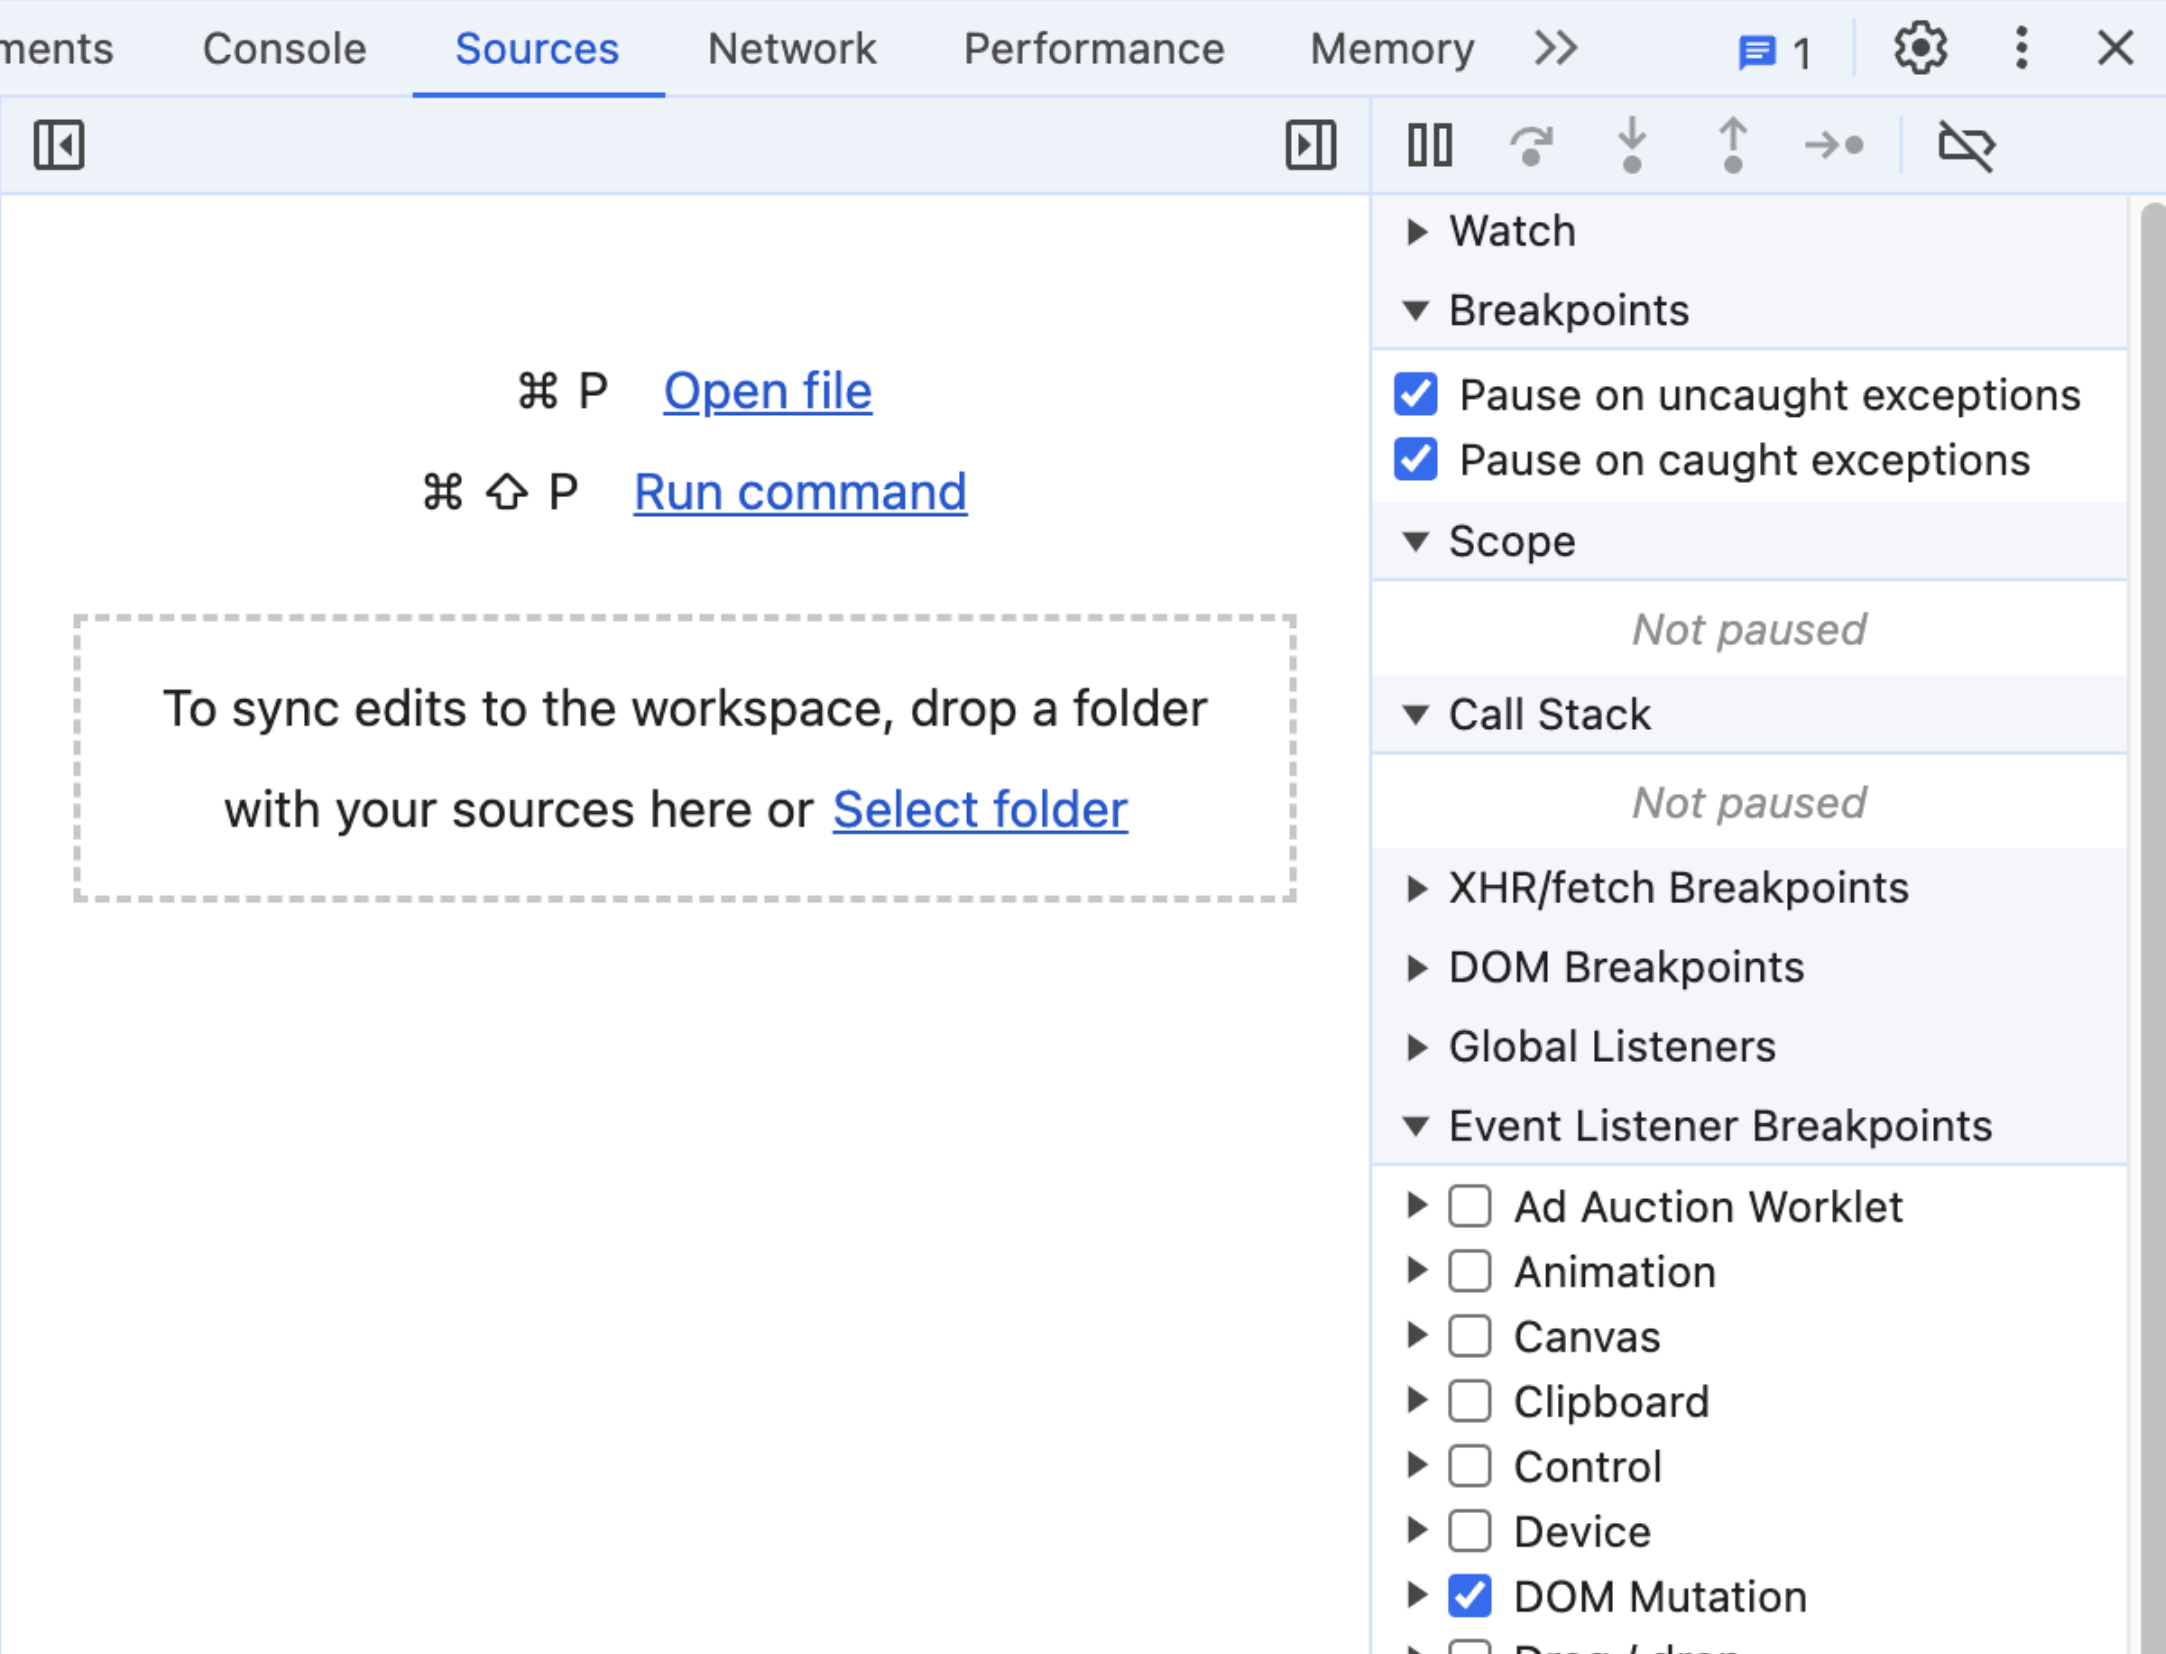
Task: Expand the Watch section
Action: pos(1749,231)
